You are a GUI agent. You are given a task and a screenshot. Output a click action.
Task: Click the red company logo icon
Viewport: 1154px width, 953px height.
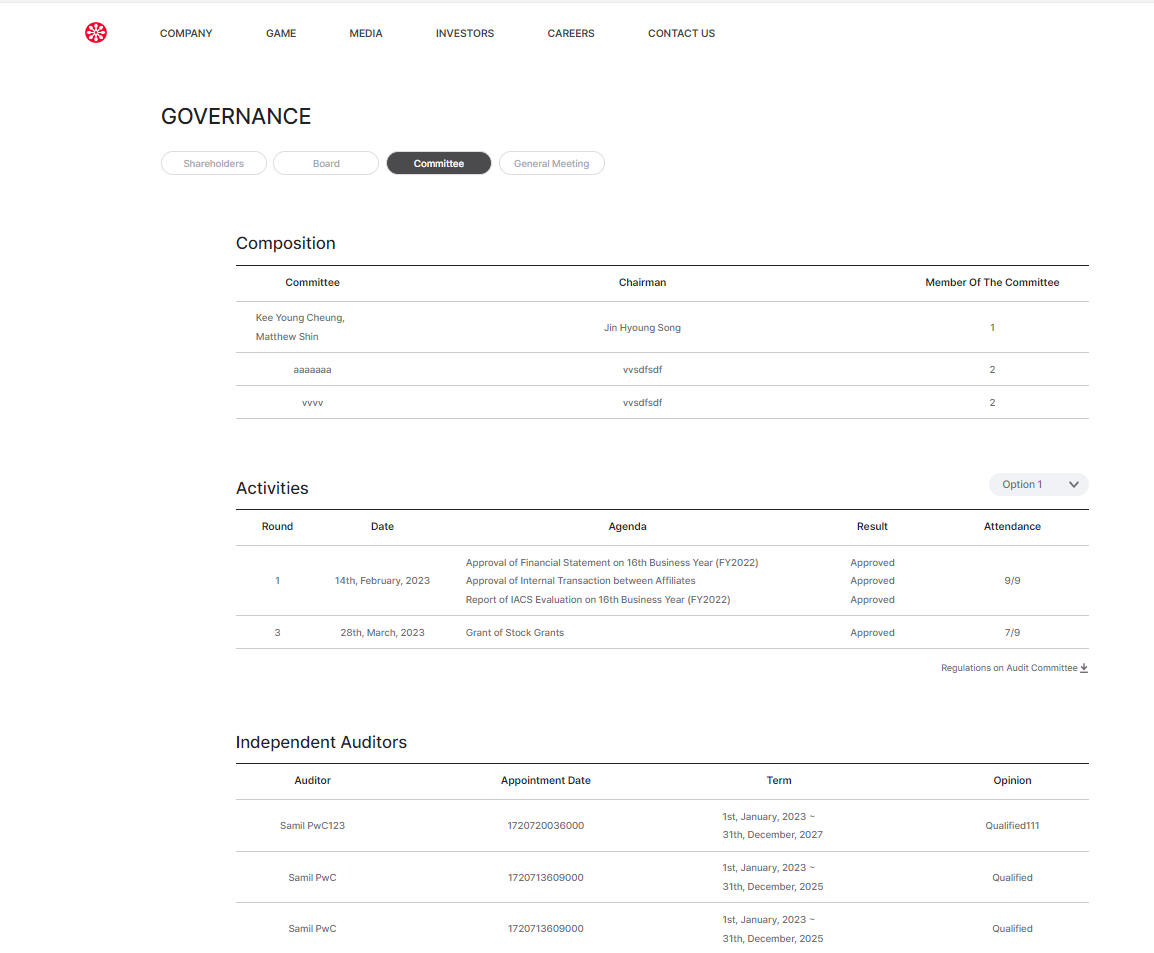pos(96,32)
